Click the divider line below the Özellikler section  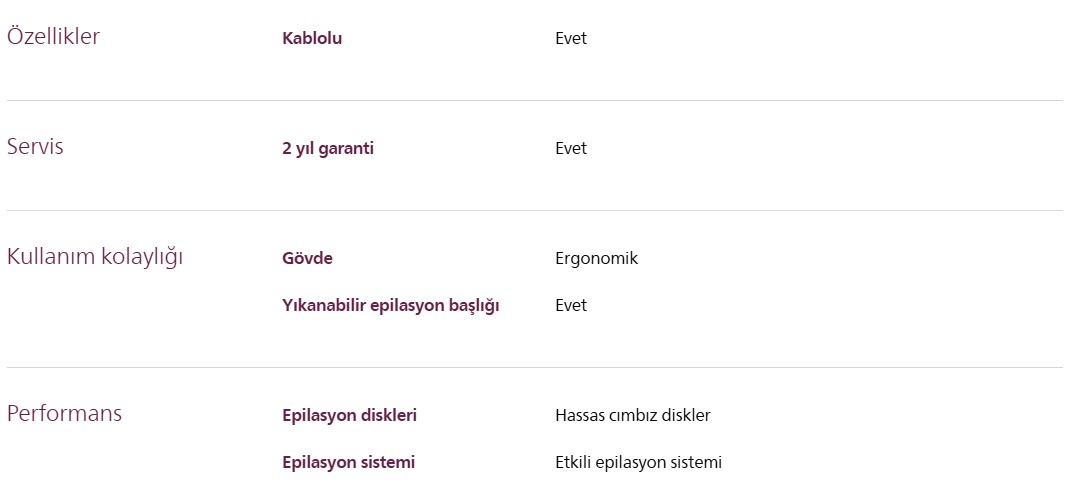[534, 101]
